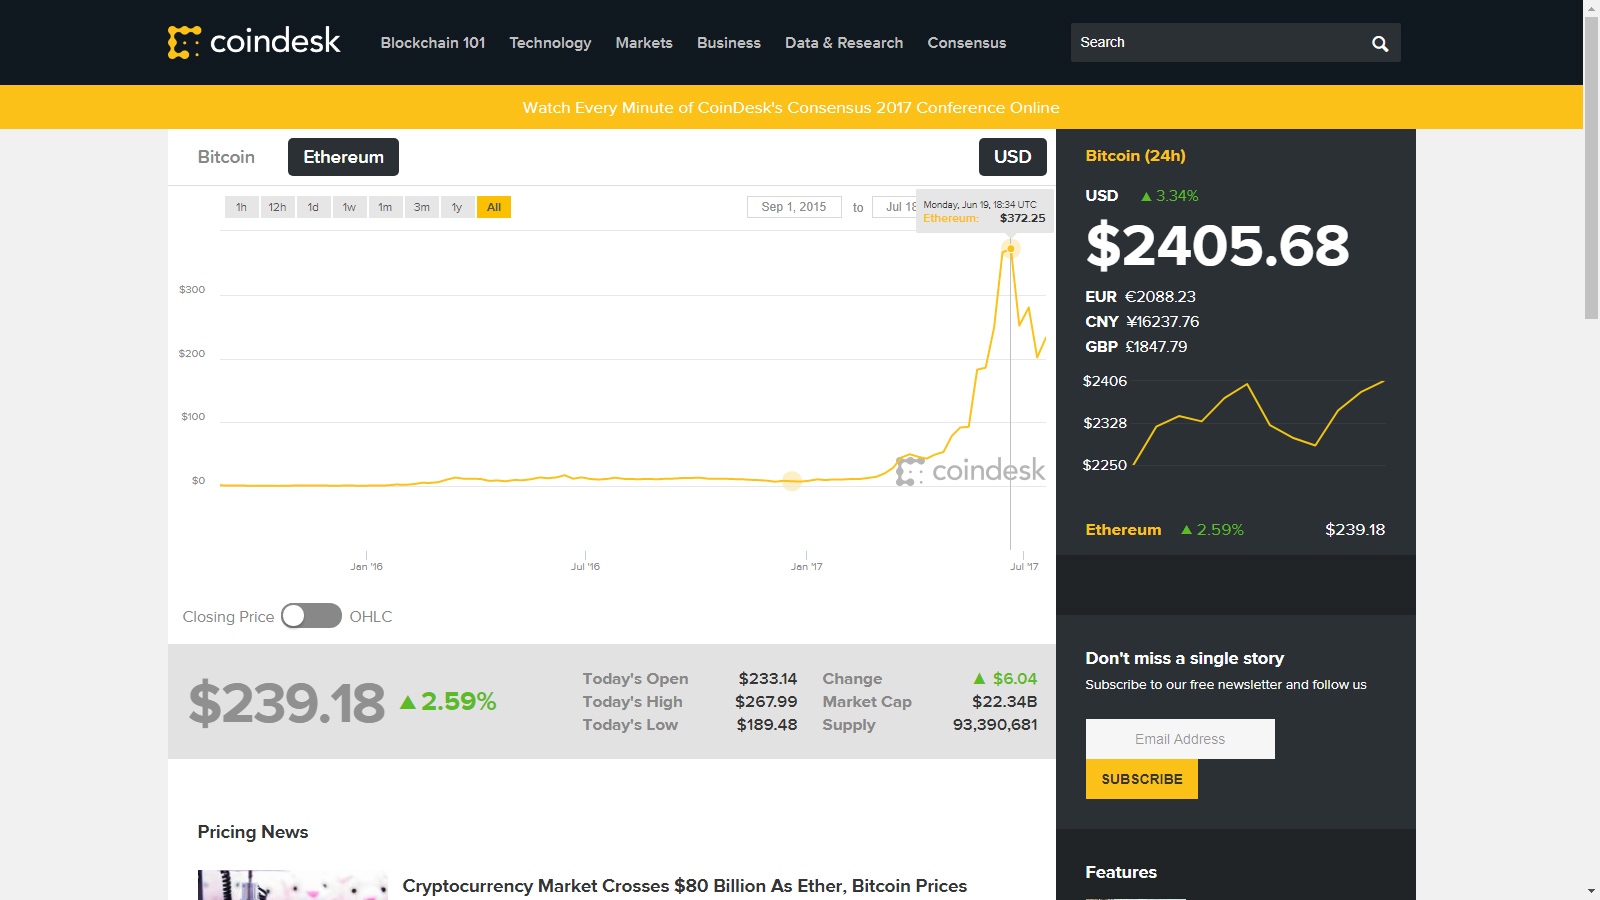1600x900 pixels.
Task: Click the Subscribe button
Action: pyautogui.click(x=1141, y=779)
